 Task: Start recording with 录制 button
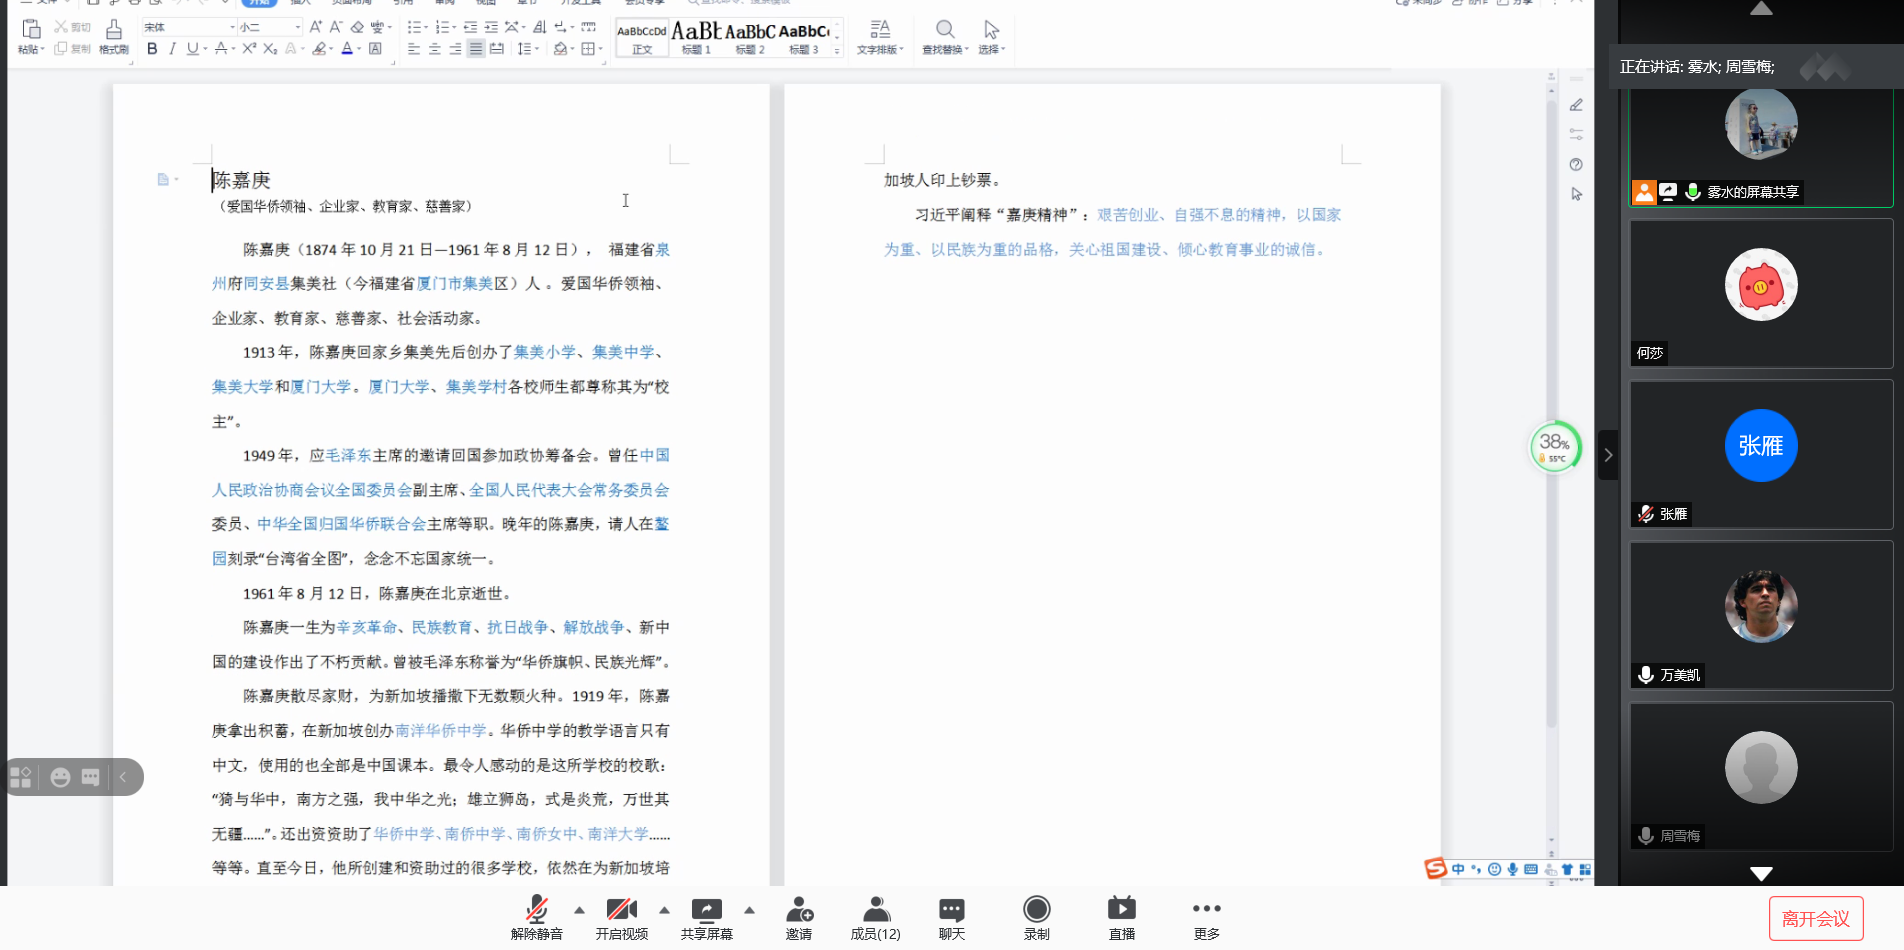point(1036,917)
